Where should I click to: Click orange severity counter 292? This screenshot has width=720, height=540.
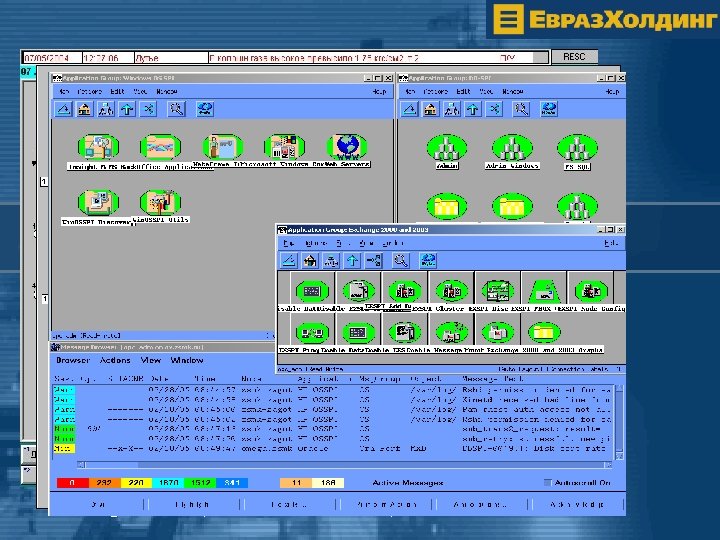point(104,483)
